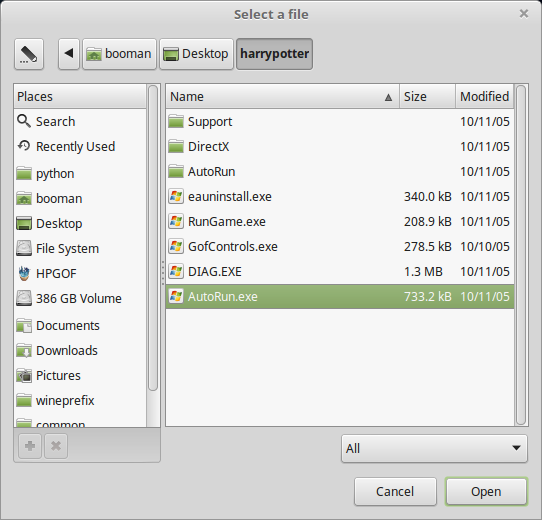The image size is (542, 520).
Task: Open Search in Places
Action: click(80, 122)
